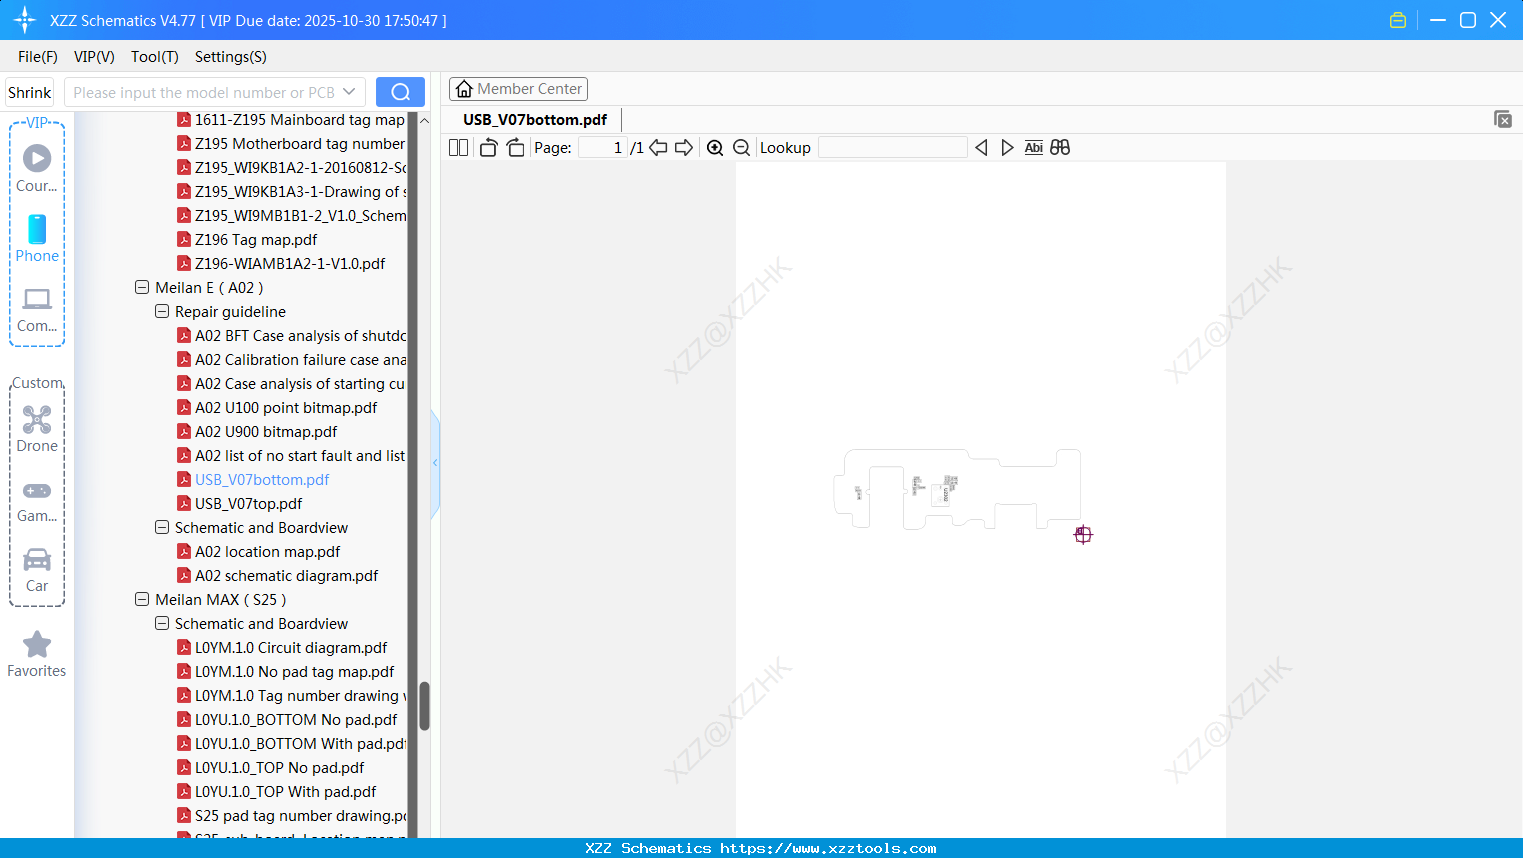1523x858 pixels.
Task: Close all tabs icon at right of tab bar
Action: (x=1503, y=119)
